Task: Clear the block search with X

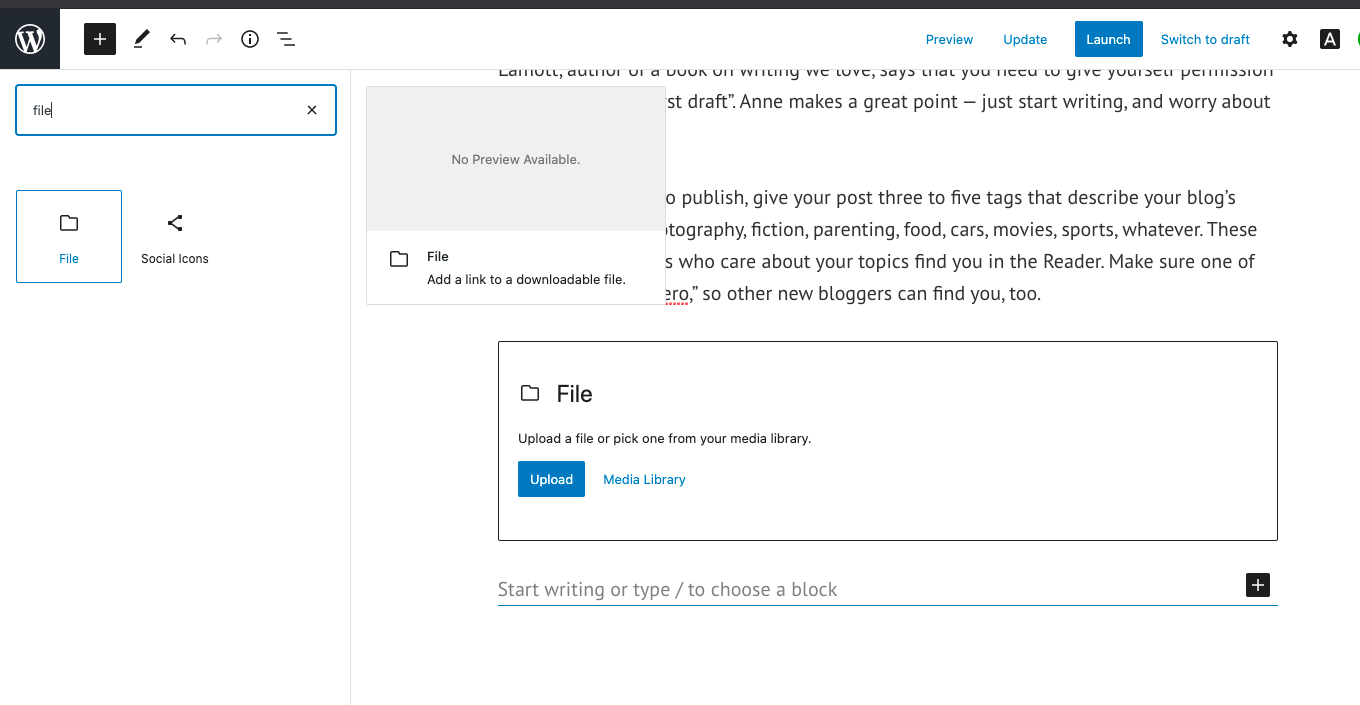Action: point(312,110)
